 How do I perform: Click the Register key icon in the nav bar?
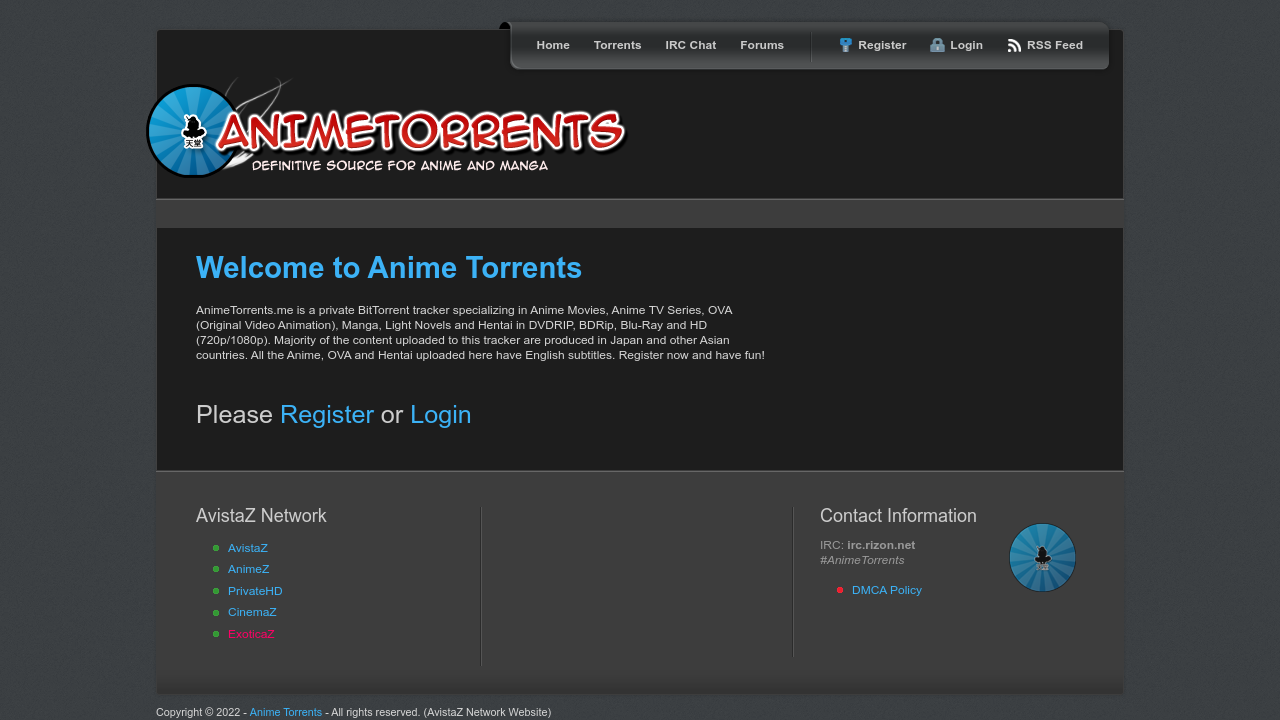(845, 45)
